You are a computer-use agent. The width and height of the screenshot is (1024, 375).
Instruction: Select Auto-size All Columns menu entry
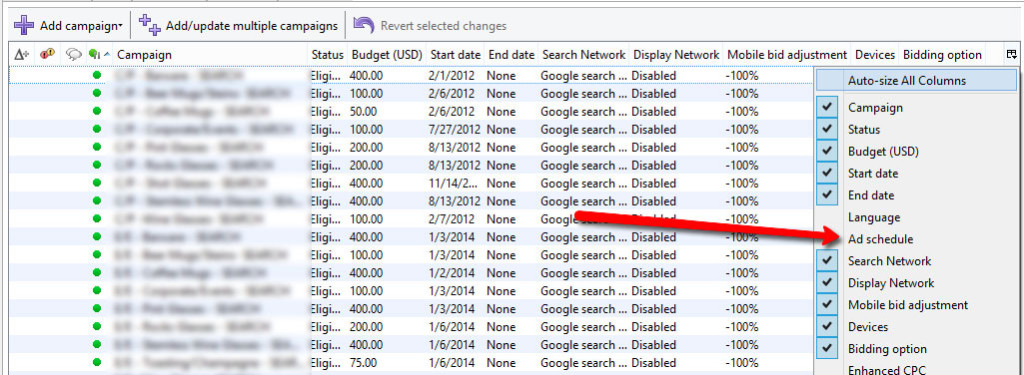(916, 81)
